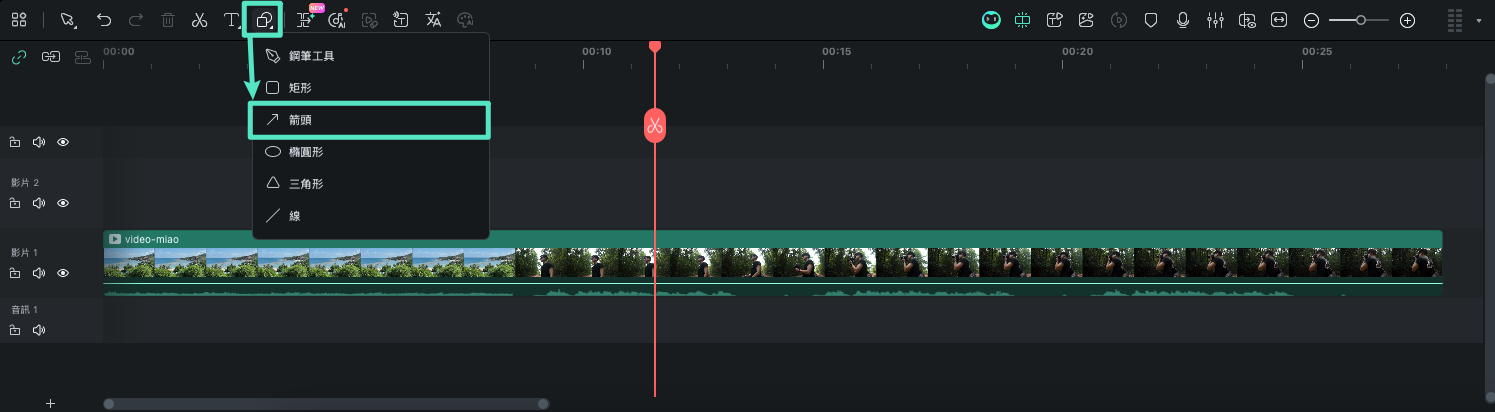Open the shape tool dropdown in toolbar
This screenshot has height=412, width=1495.
point(264,20)
